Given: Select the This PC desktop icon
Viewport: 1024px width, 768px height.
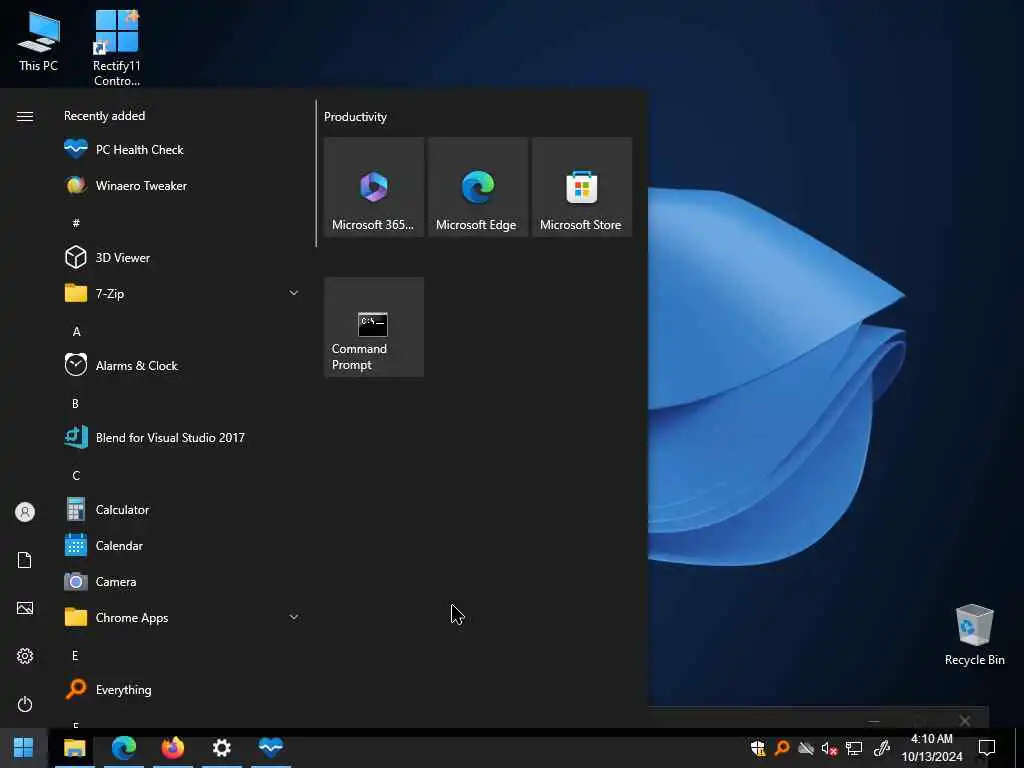Looking at the screenshot, I should [x=39, y=41].
